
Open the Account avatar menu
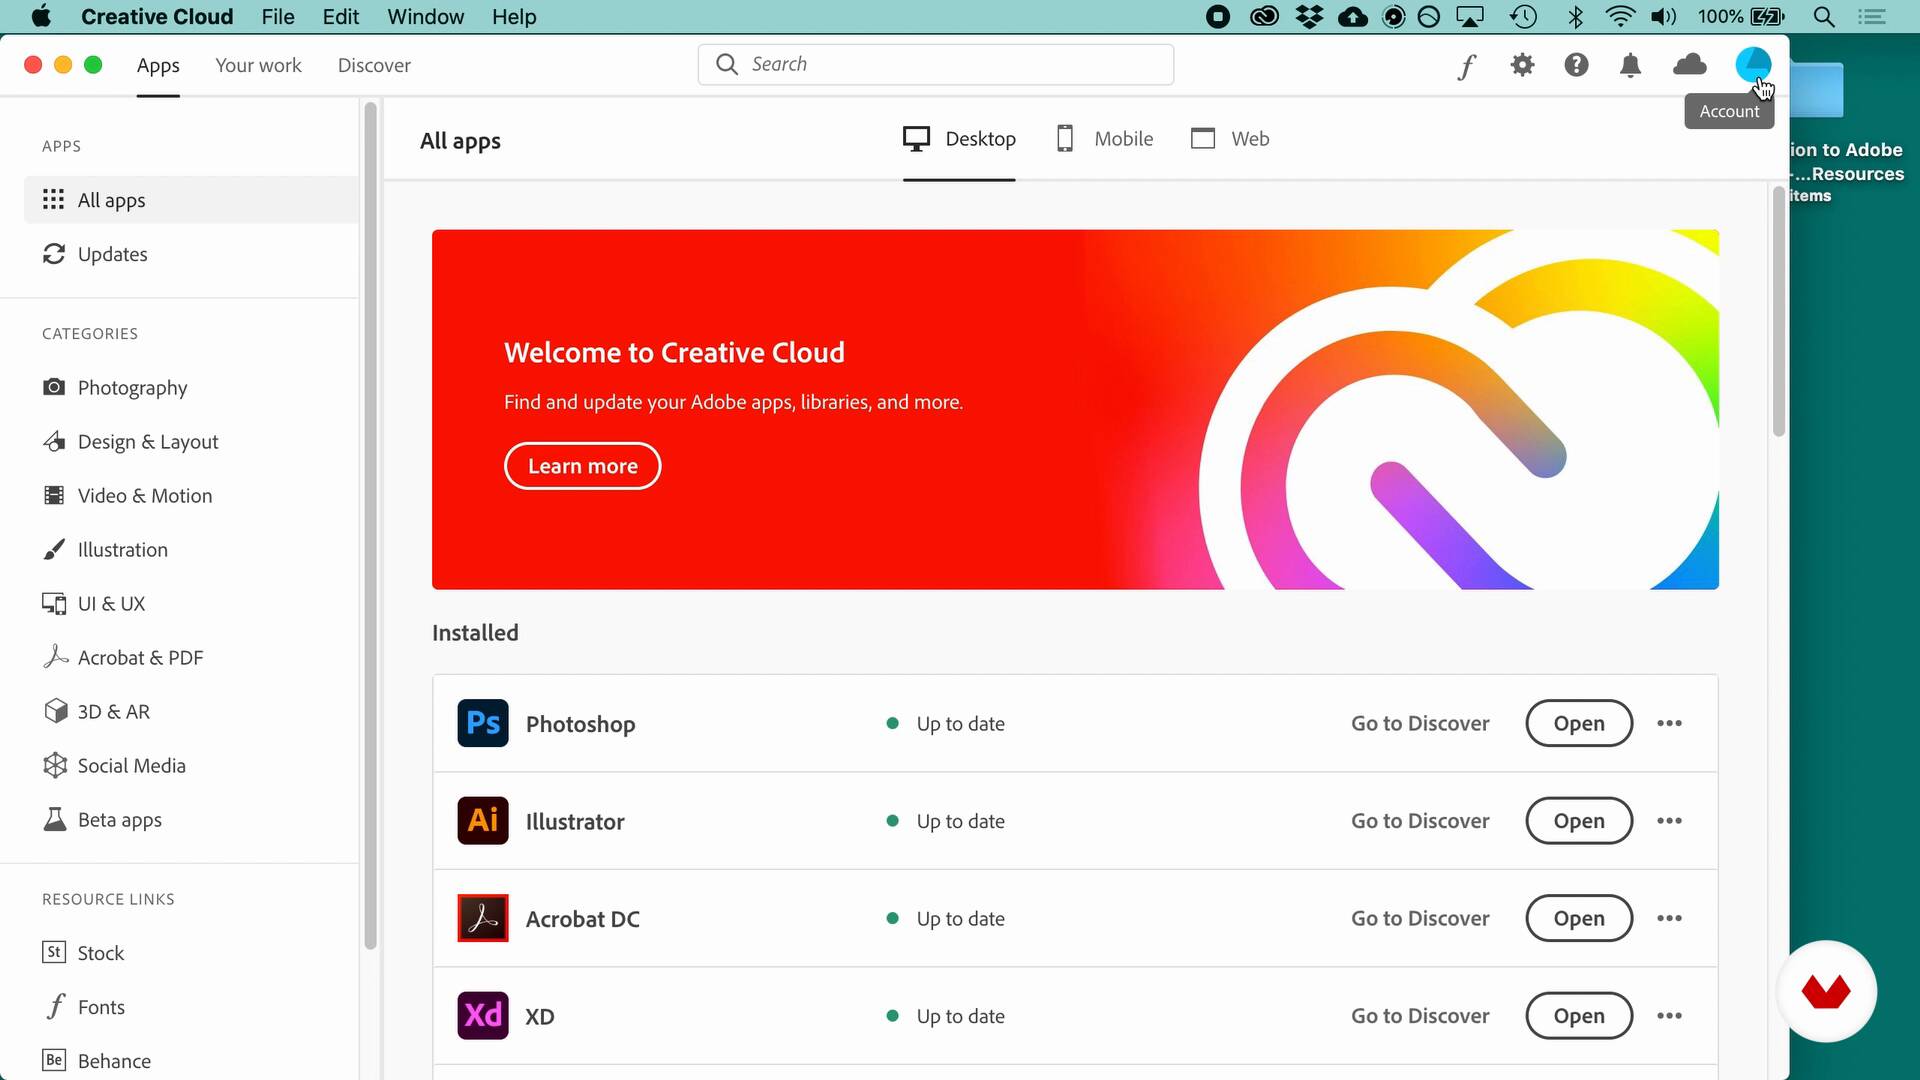1753,65
